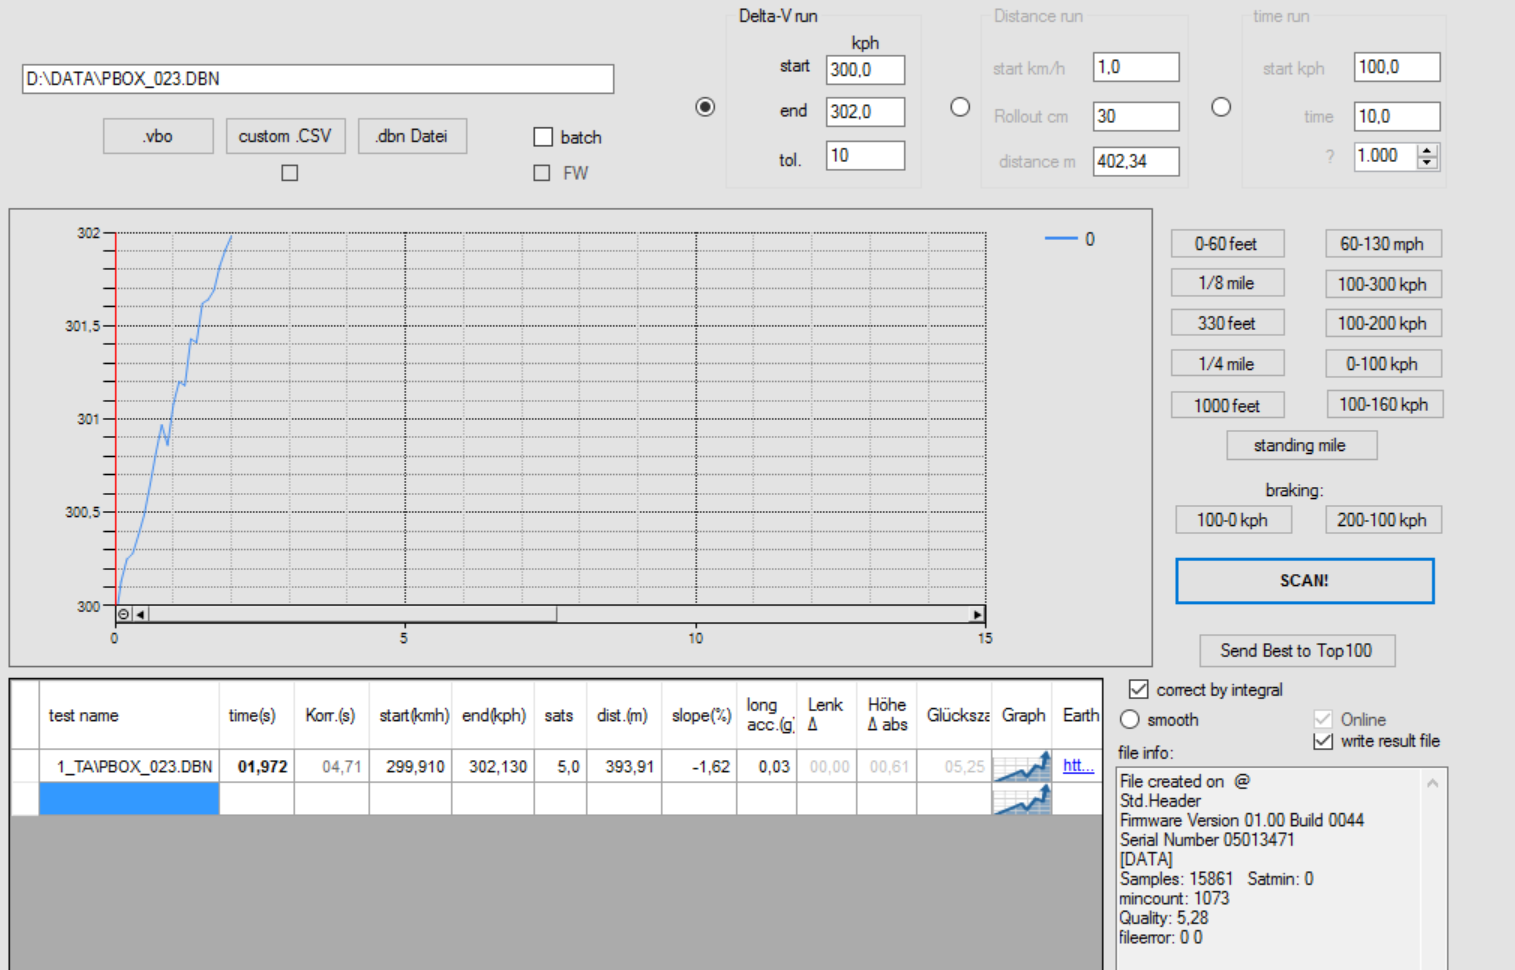Click the zoom-out icon below chart
This screenshot has height=970, width=1515.
(124, 614)
